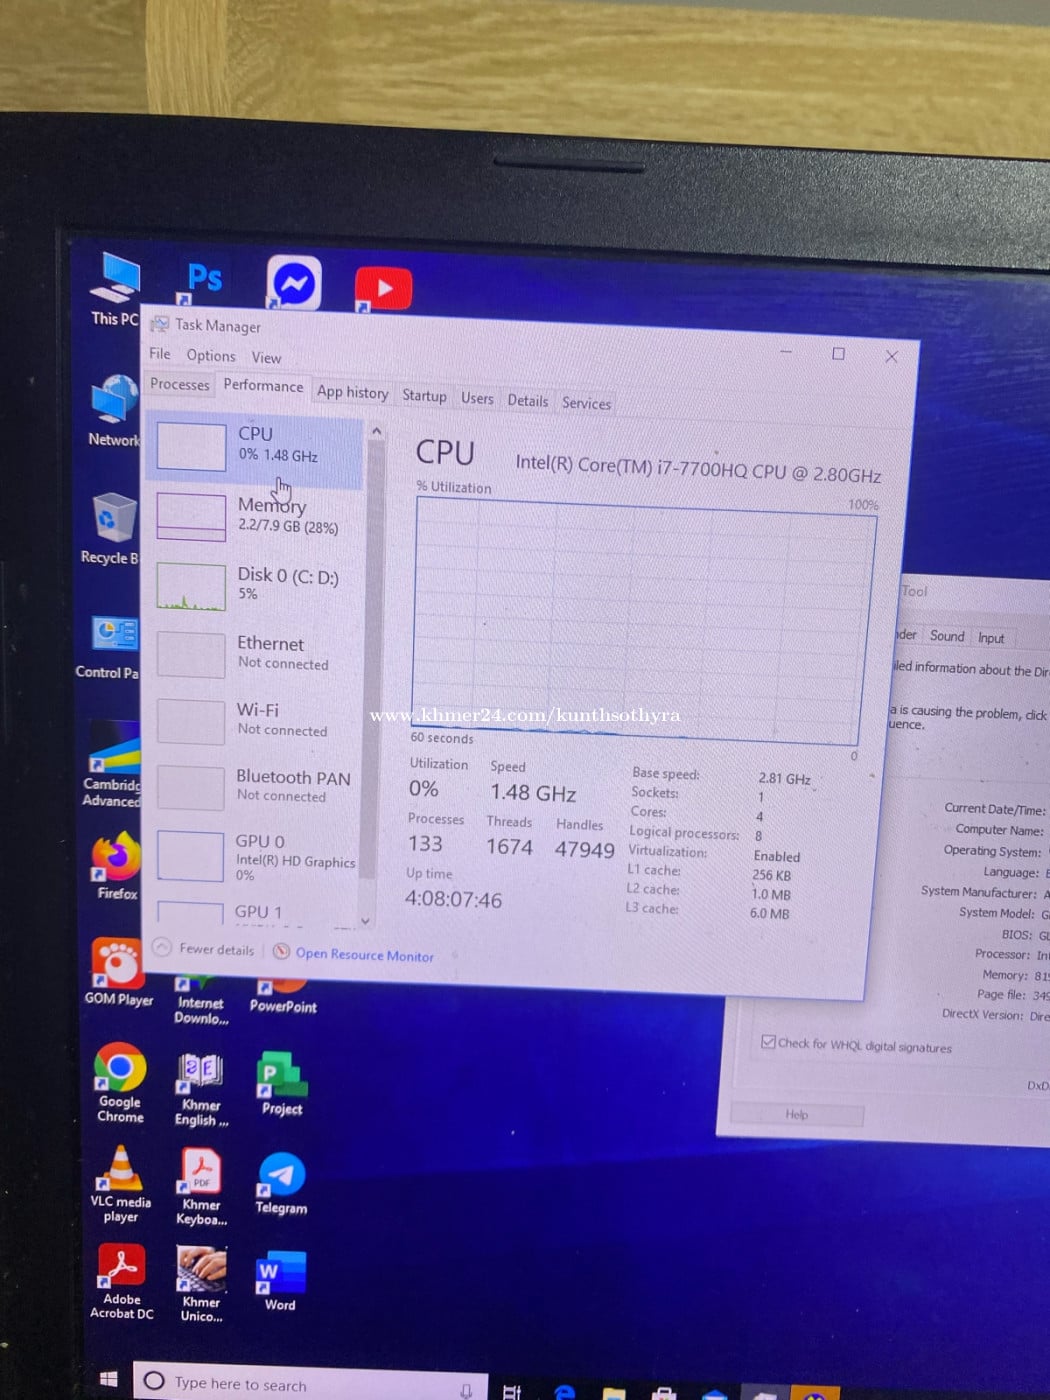Screen dimensions: 1050x1400
Task: Select the Bluetooth PAN item
Action: coord(256,786)
